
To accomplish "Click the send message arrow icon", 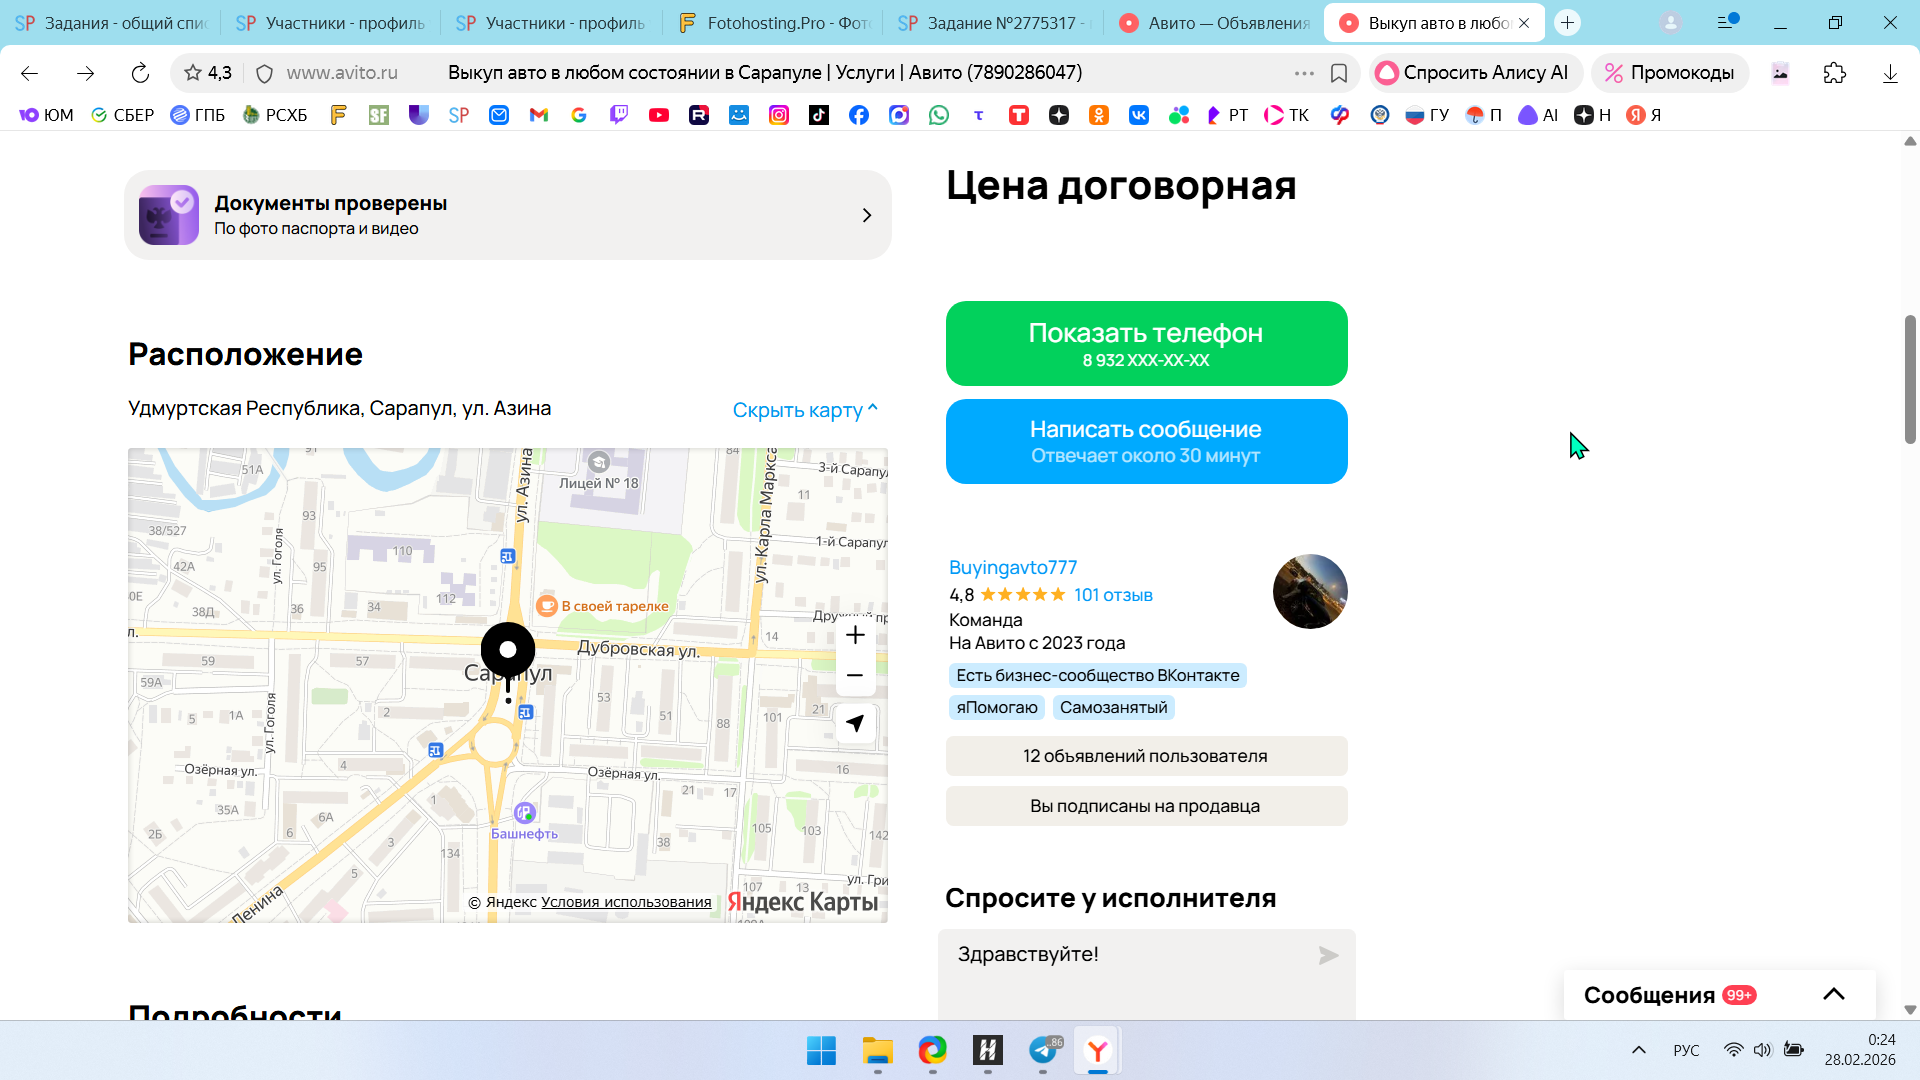I will [1328, 956].
